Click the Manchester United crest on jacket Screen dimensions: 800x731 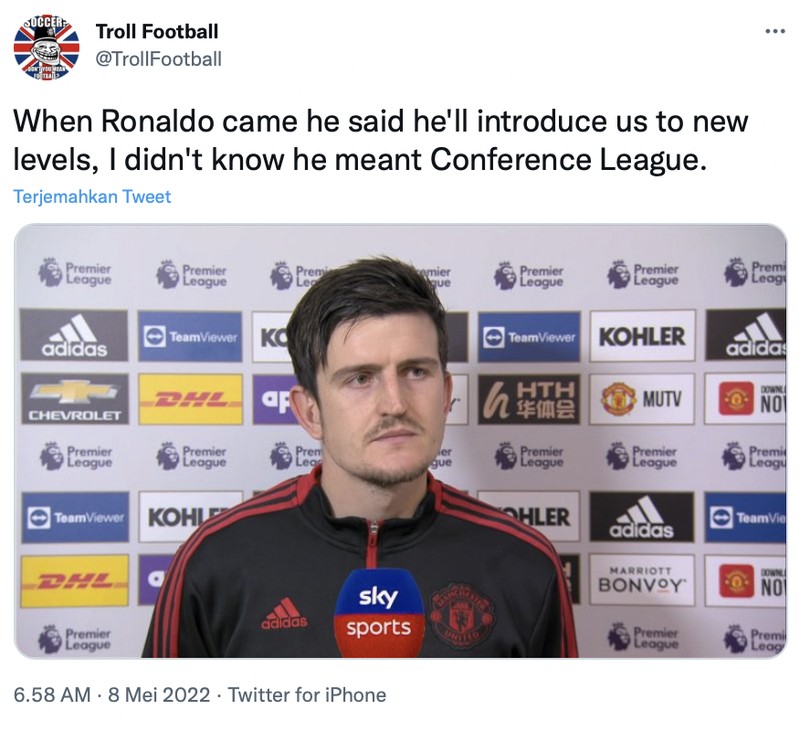tap(461, 613)
